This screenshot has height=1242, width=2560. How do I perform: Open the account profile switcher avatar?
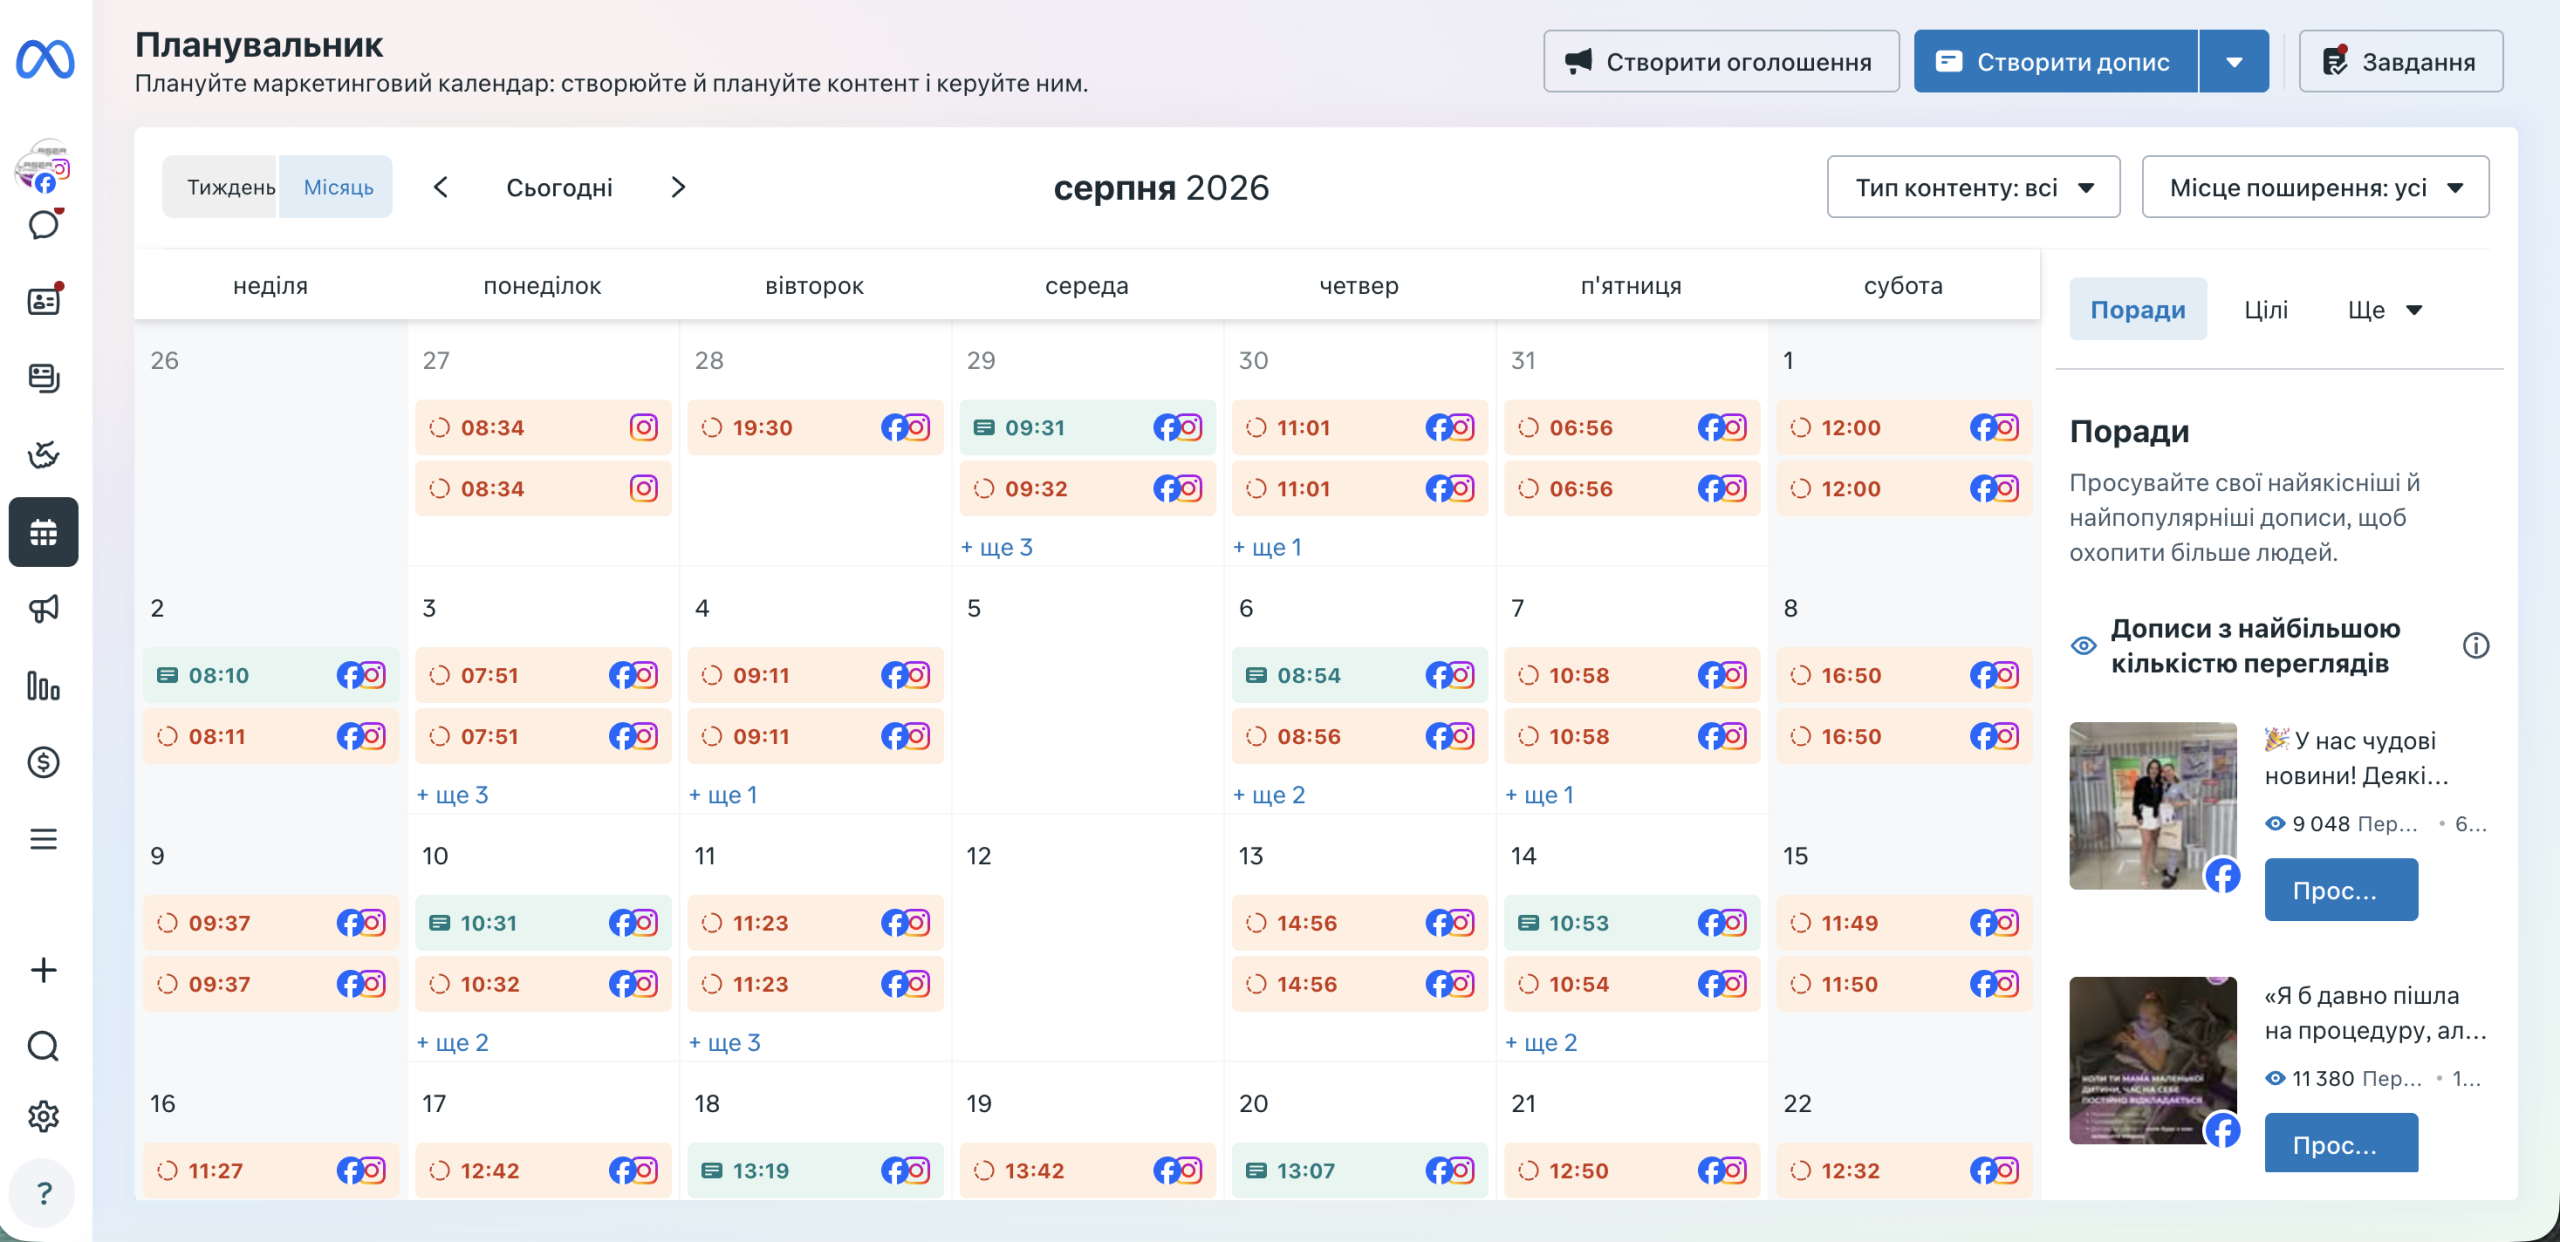point(42,166)
